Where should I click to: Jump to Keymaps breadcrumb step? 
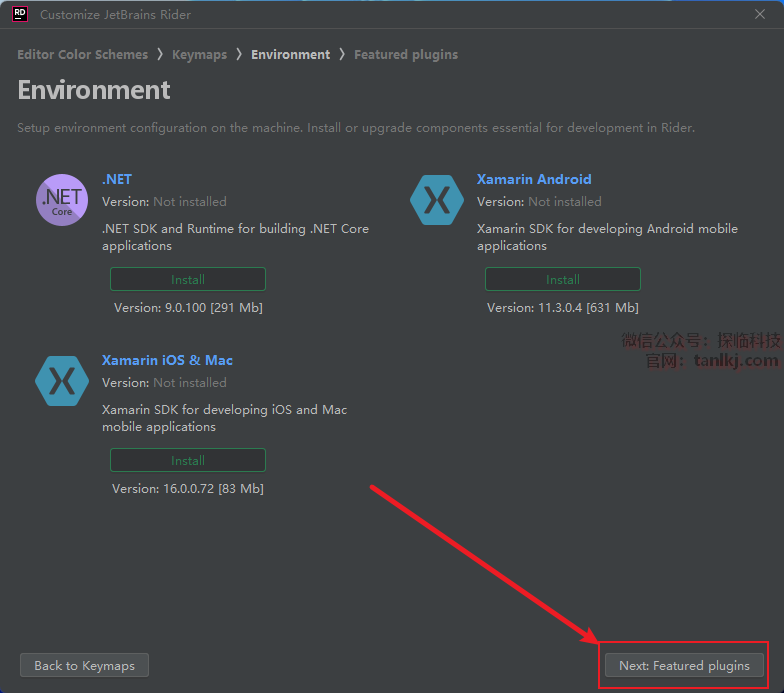click(x=200, y=54)
